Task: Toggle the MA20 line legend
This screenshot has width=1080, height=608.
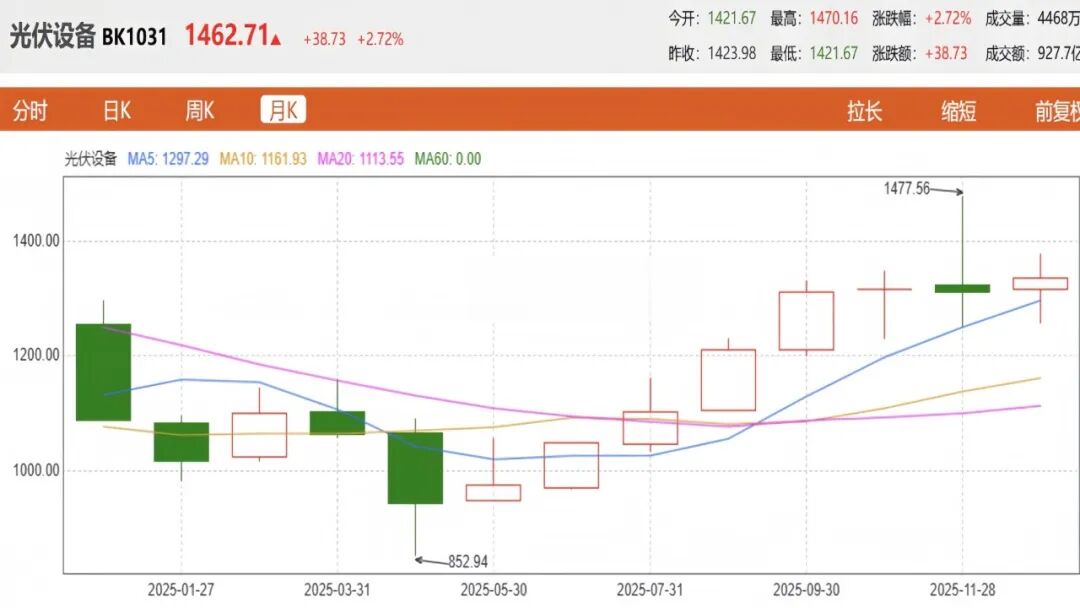Action: click(360, 159)
